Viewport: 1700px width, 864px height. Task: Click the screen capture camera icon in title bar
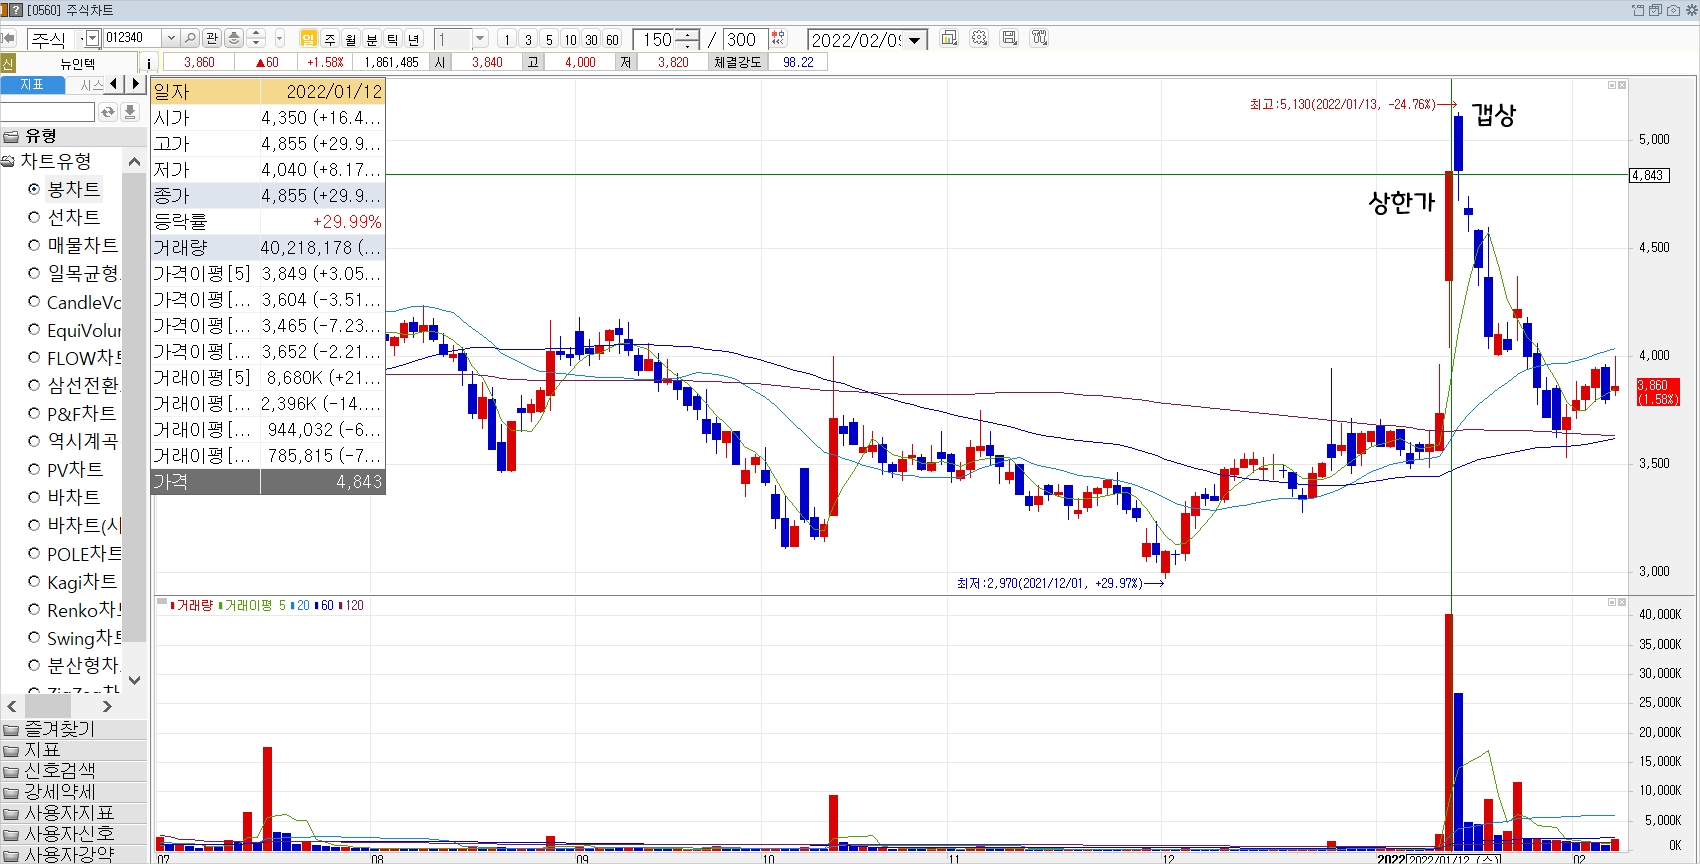[1673, 10]
